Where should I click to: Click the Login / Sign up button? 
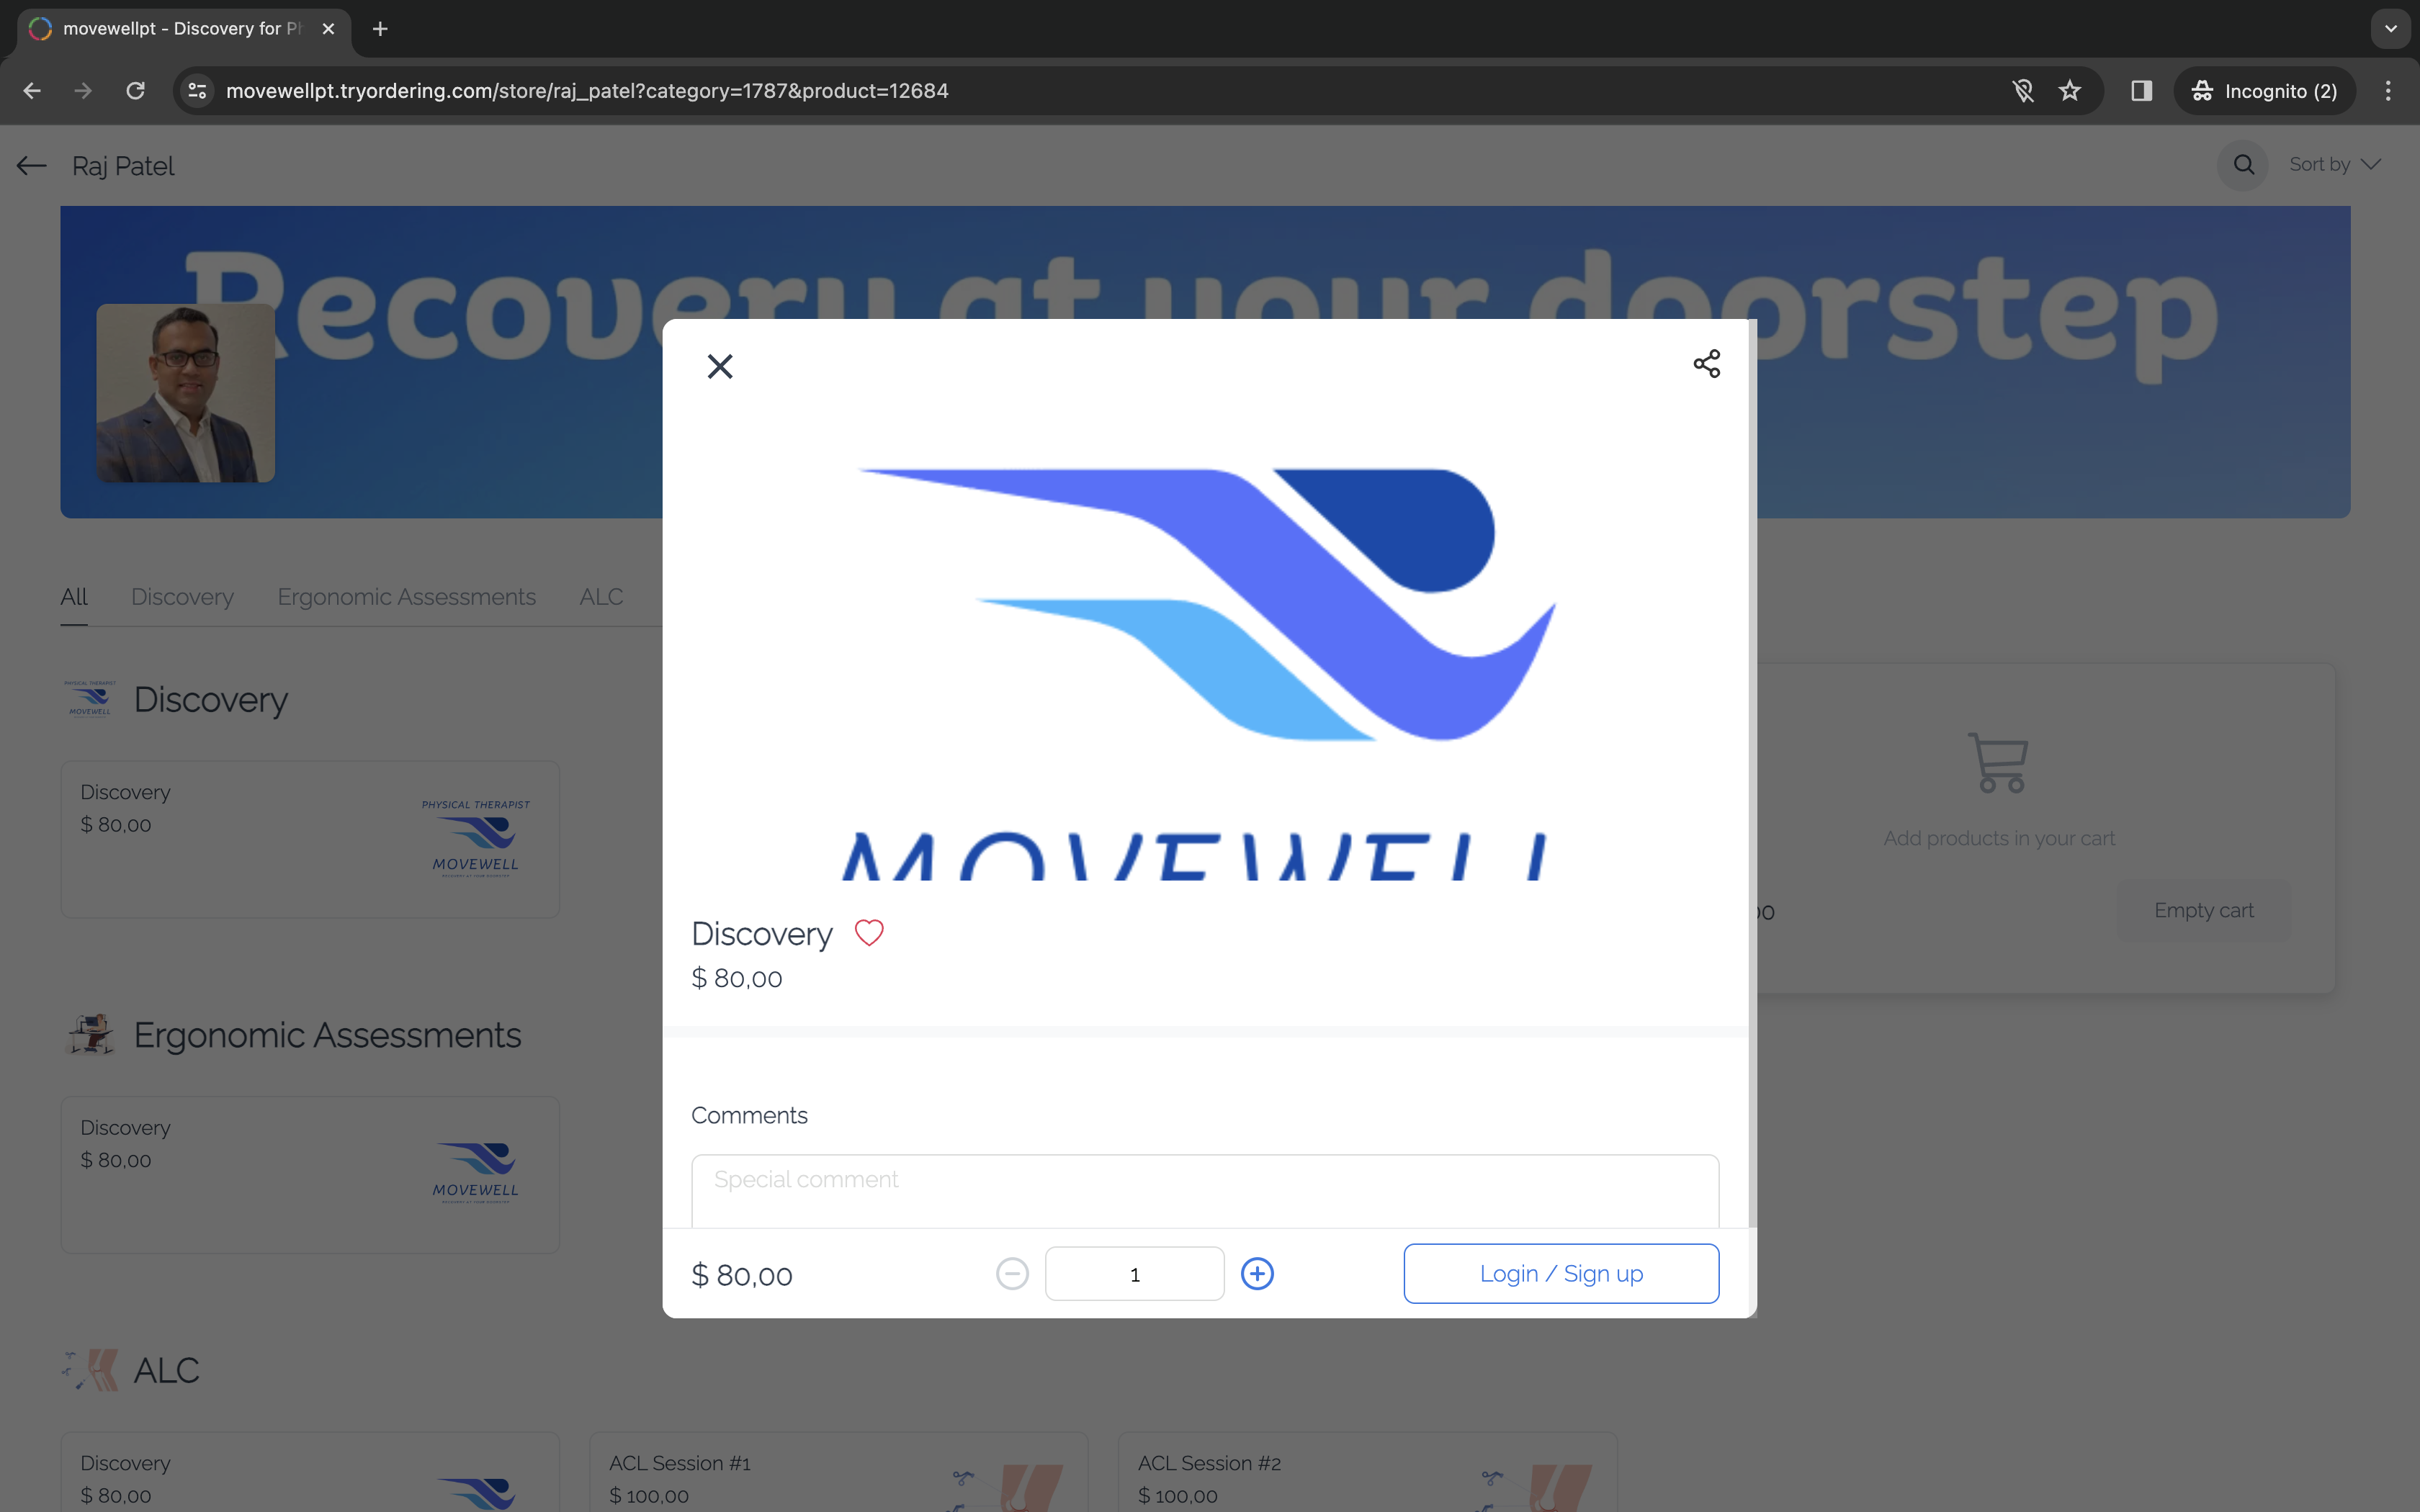tap(1561, 1273)
